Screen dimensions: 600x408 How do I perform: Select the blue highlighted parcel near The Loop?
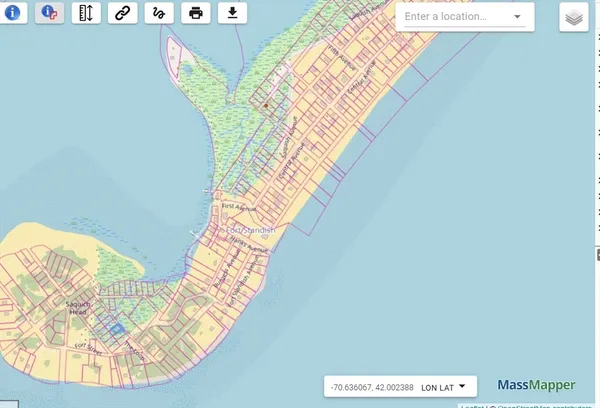coord(117,329)
